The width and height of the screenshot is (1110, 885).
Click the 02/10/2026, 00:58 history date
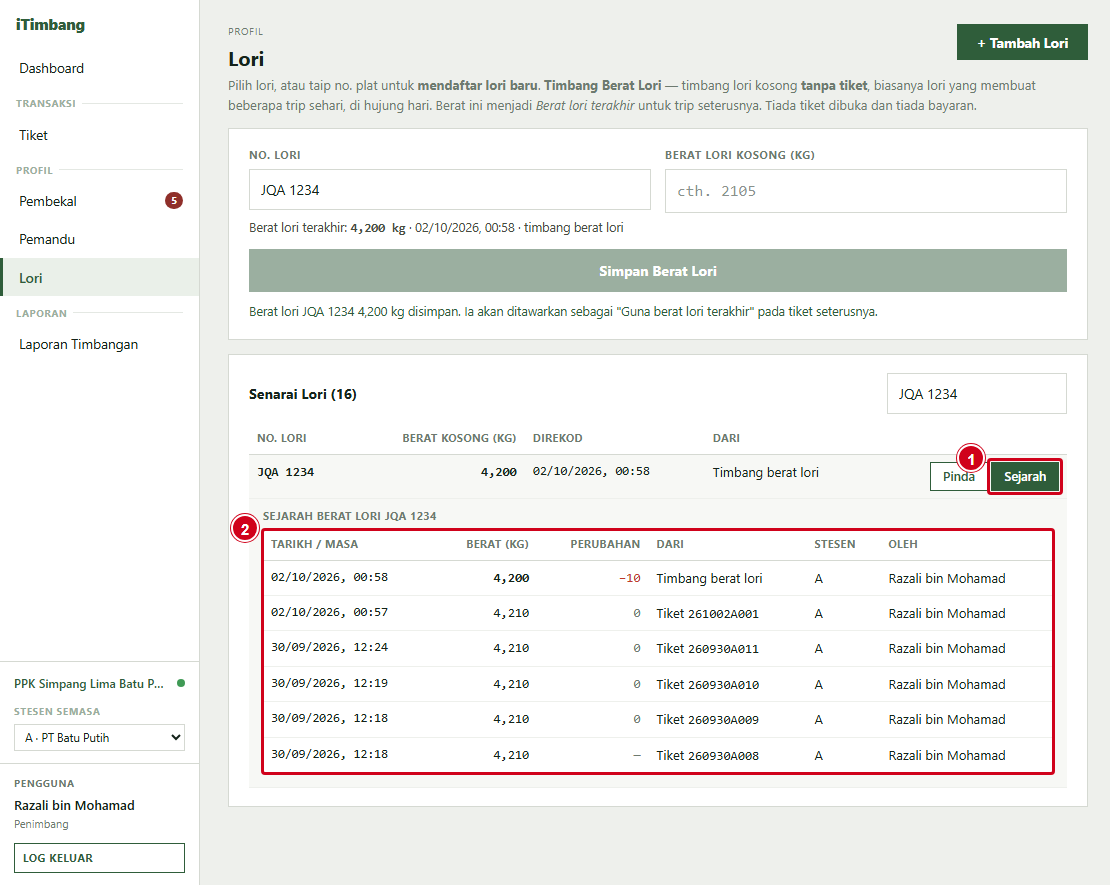[x=329, y=577]
